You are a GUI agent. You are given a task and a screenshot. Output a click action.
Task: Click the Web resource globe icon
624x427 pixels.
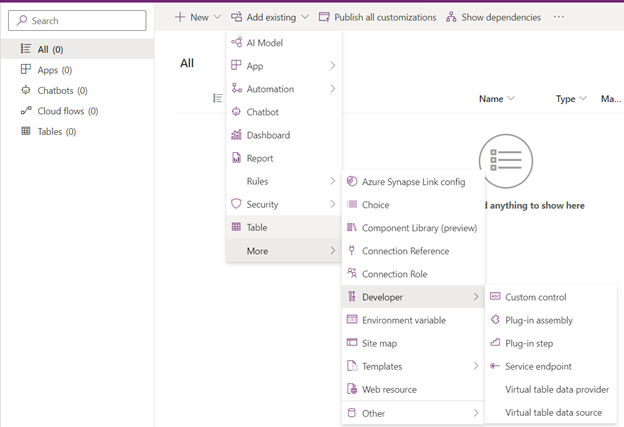[x=352, y=389]
